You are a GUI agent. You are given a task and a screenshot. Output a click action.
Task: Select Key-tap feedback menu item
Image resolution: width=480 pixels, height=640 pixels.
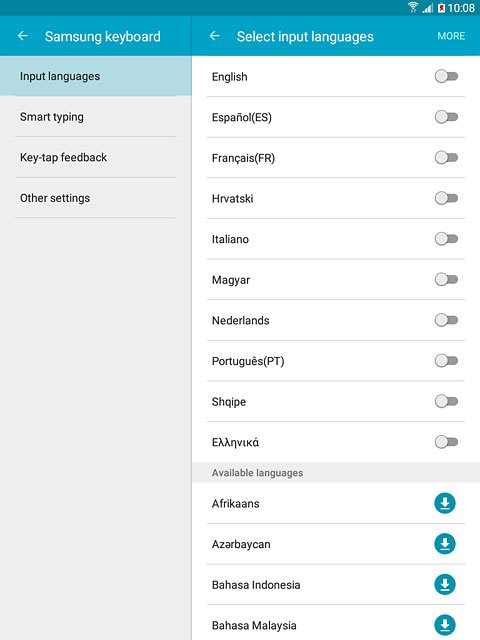pyautogui.click(x=96, y=157)
